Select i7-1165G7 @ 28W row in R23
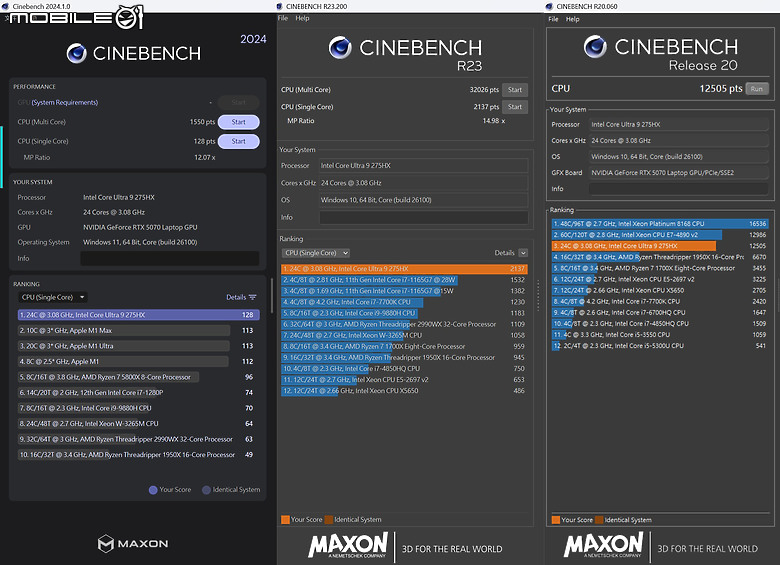This screenshot has height=565, width=780. pos(404,280)
